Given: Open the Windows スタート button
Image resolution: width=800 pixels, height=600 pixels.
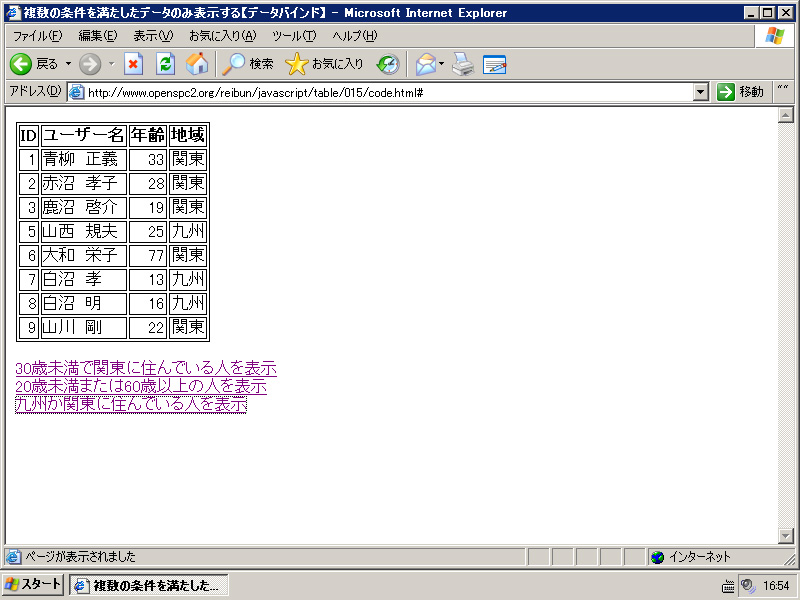Looking at the screenshot, I should tap(33, 585).
